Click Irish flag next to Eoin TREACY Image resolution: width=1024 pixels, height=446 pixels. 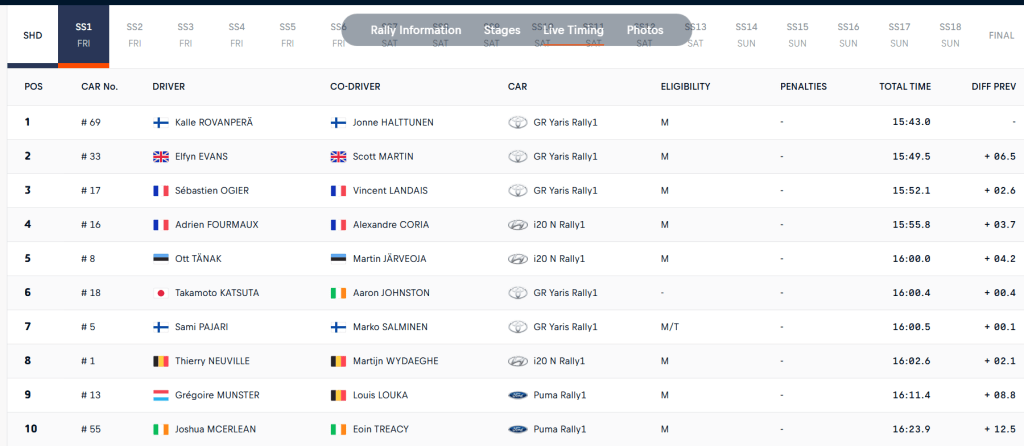click(338, 429)
